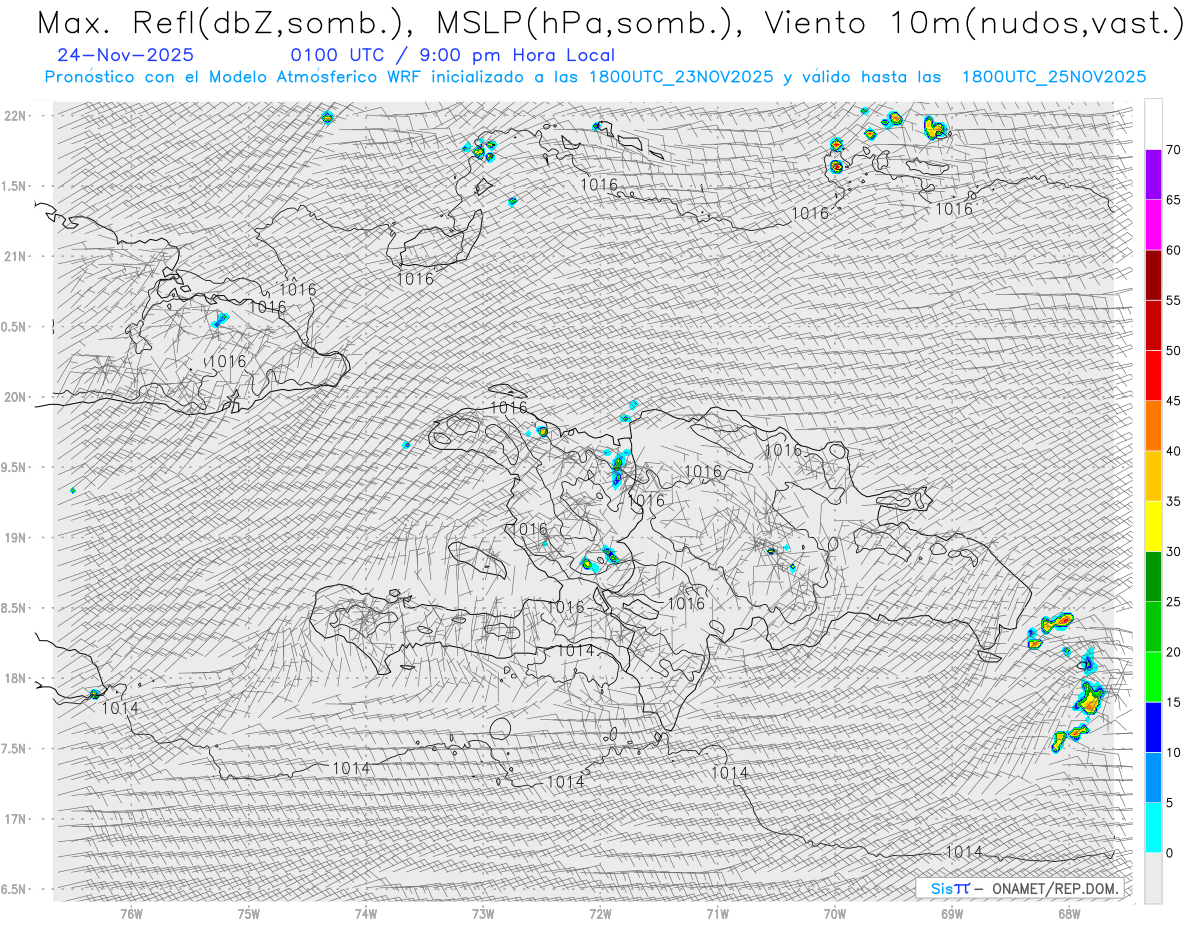Click the '21N' latitude axis label
This screenshot has height=927, width=1200.
pyautogui.click(x=16, y=257)
